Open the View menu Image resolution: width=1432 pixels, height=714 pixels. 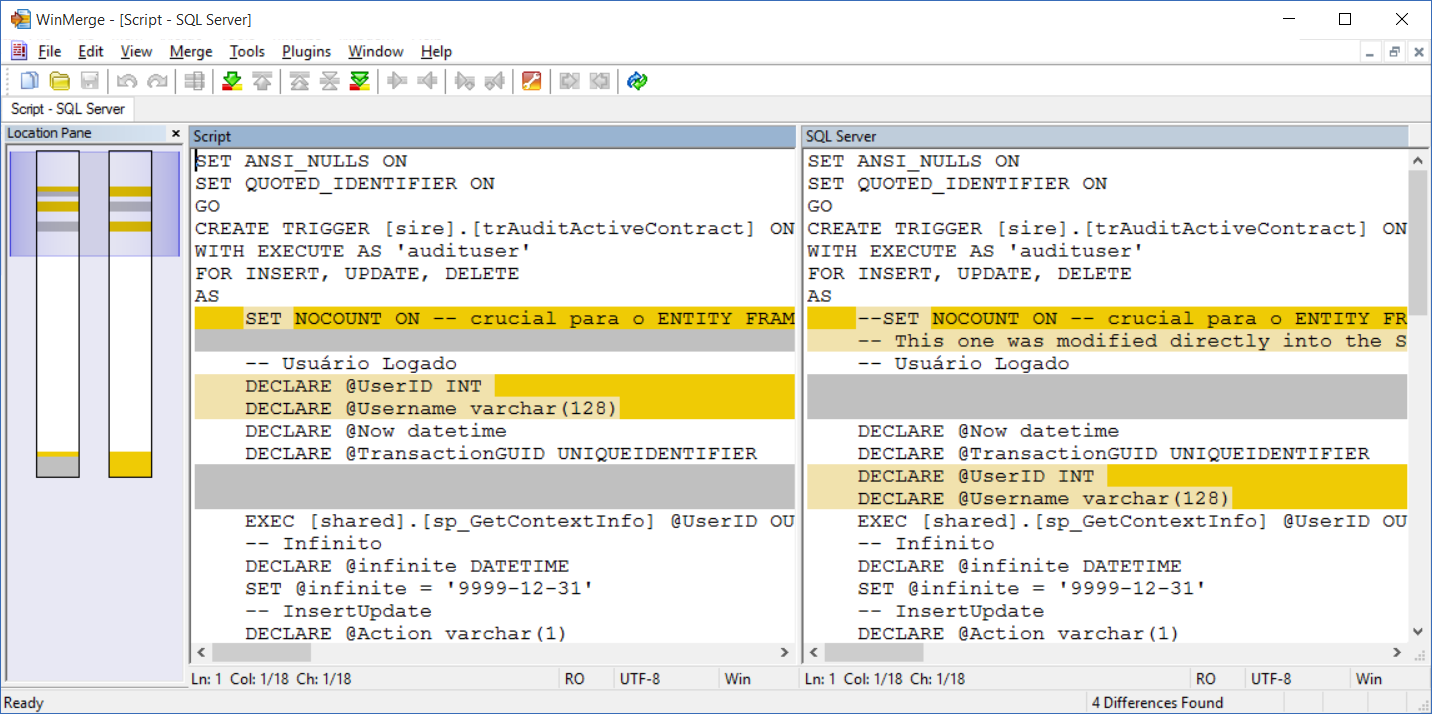point(136,51)
